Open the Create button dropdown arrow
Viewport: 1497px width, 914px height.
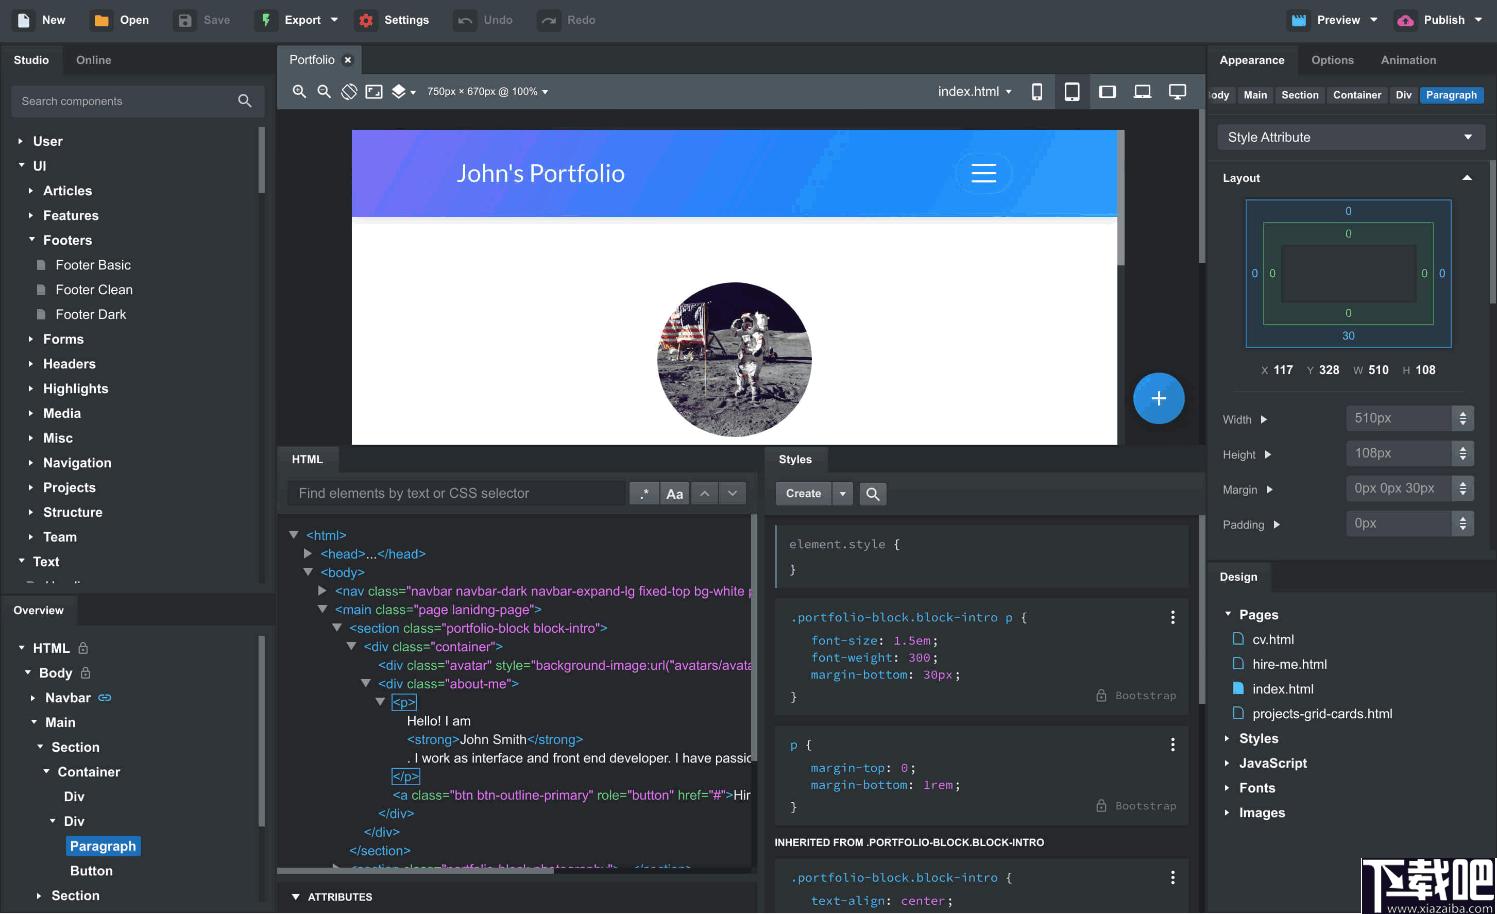pos(843,494)
